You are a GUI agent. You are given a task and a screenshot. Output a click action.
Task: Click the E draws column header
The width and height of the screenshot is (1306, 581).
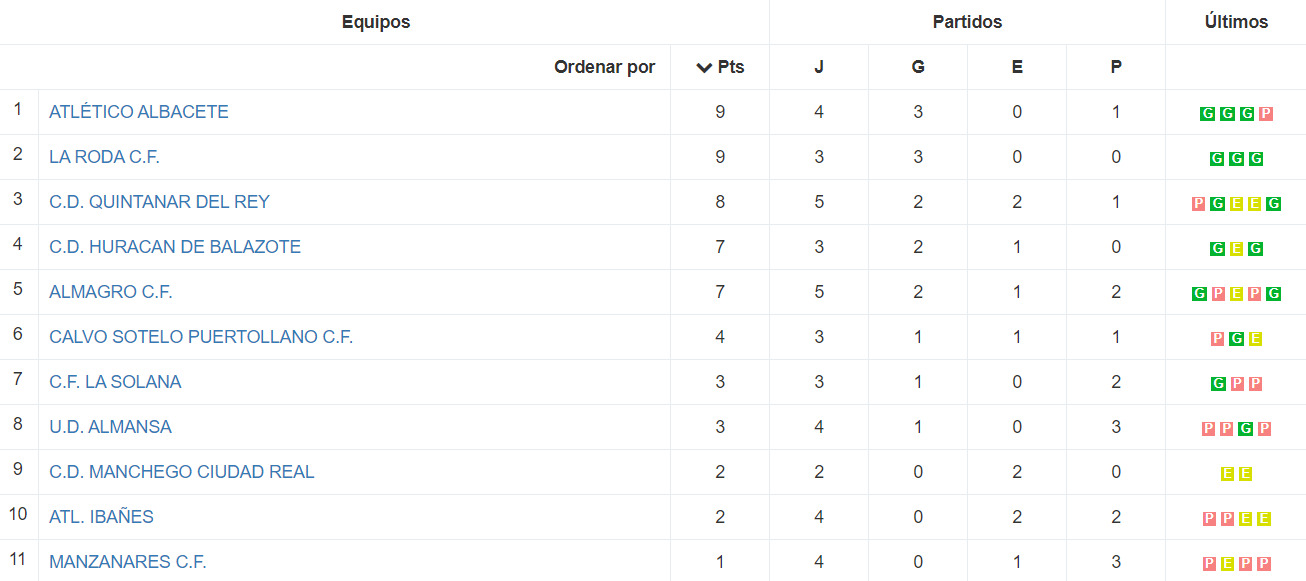1017,67
